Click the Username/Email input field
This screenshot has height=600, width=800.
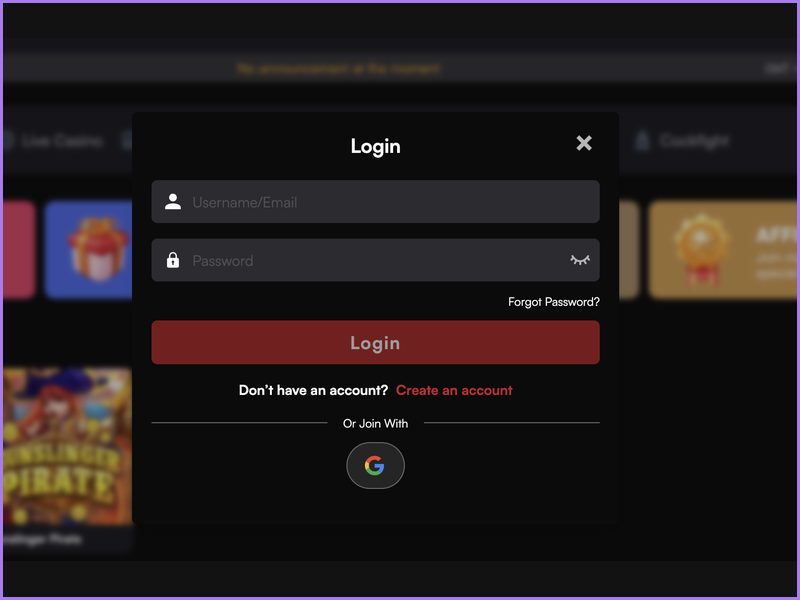tap(375, 202)
